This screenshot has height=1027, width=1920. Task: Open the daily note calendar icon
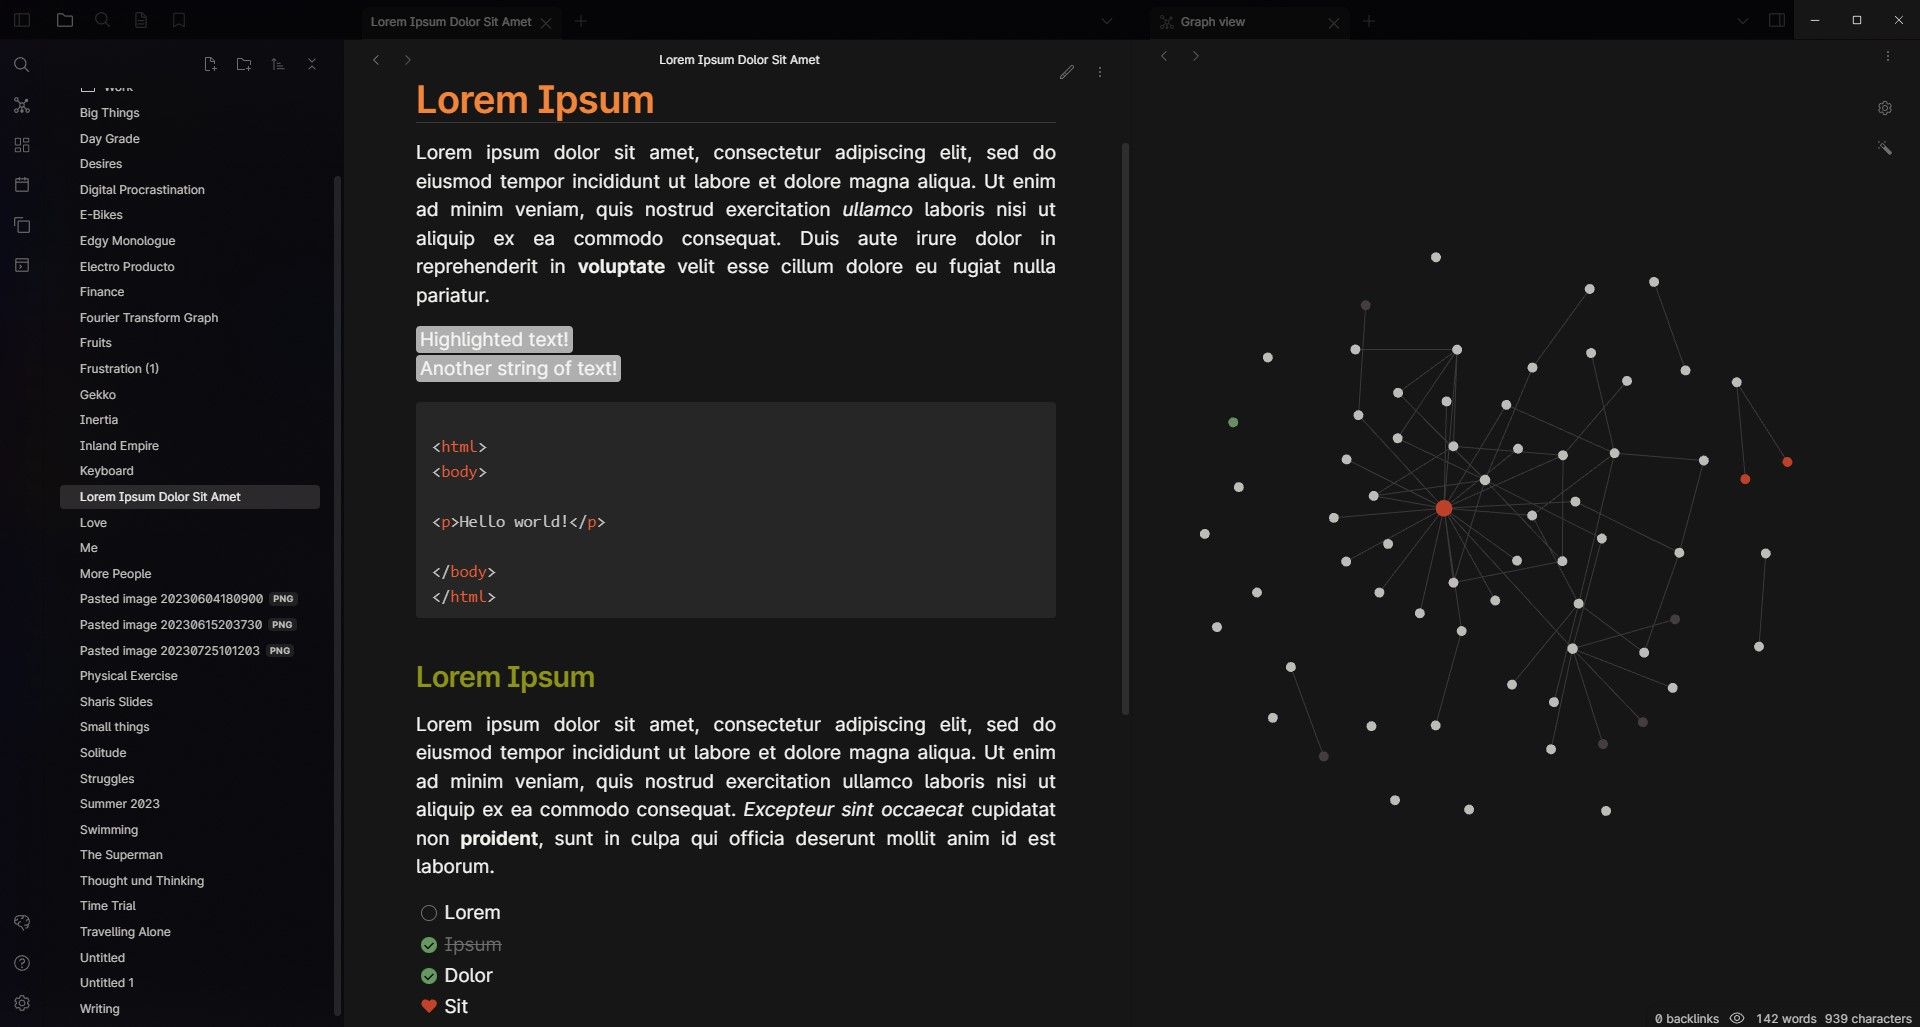pyautogui.click(x=22, y=184)
